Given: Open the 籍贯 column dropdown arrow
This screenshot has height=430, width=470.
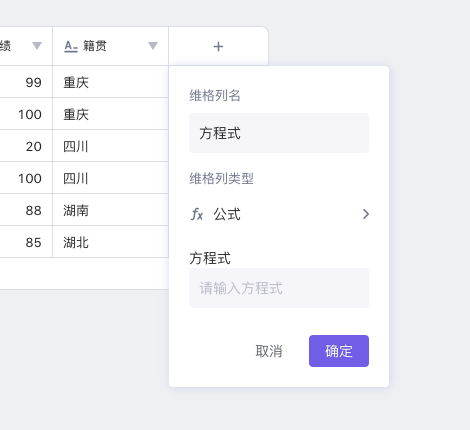Looking at the screenshot, I should tap(153, 46).
